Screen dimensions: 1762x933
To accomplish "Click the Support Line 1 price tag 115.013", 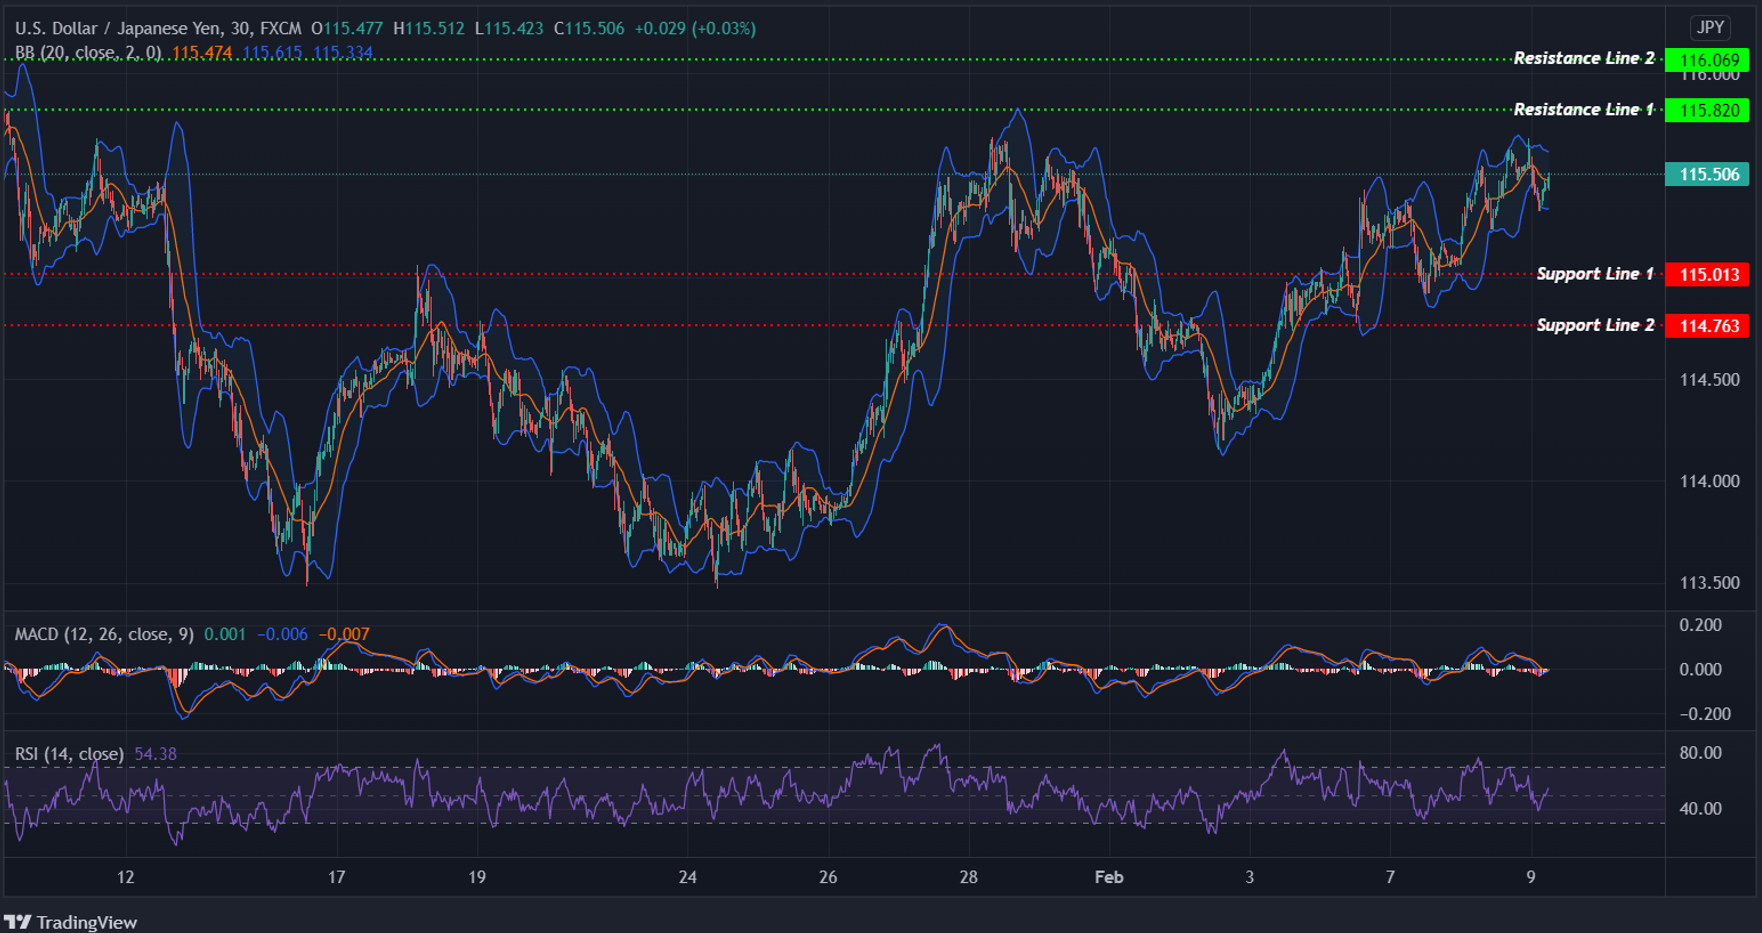I will (x=1707, y=275).
